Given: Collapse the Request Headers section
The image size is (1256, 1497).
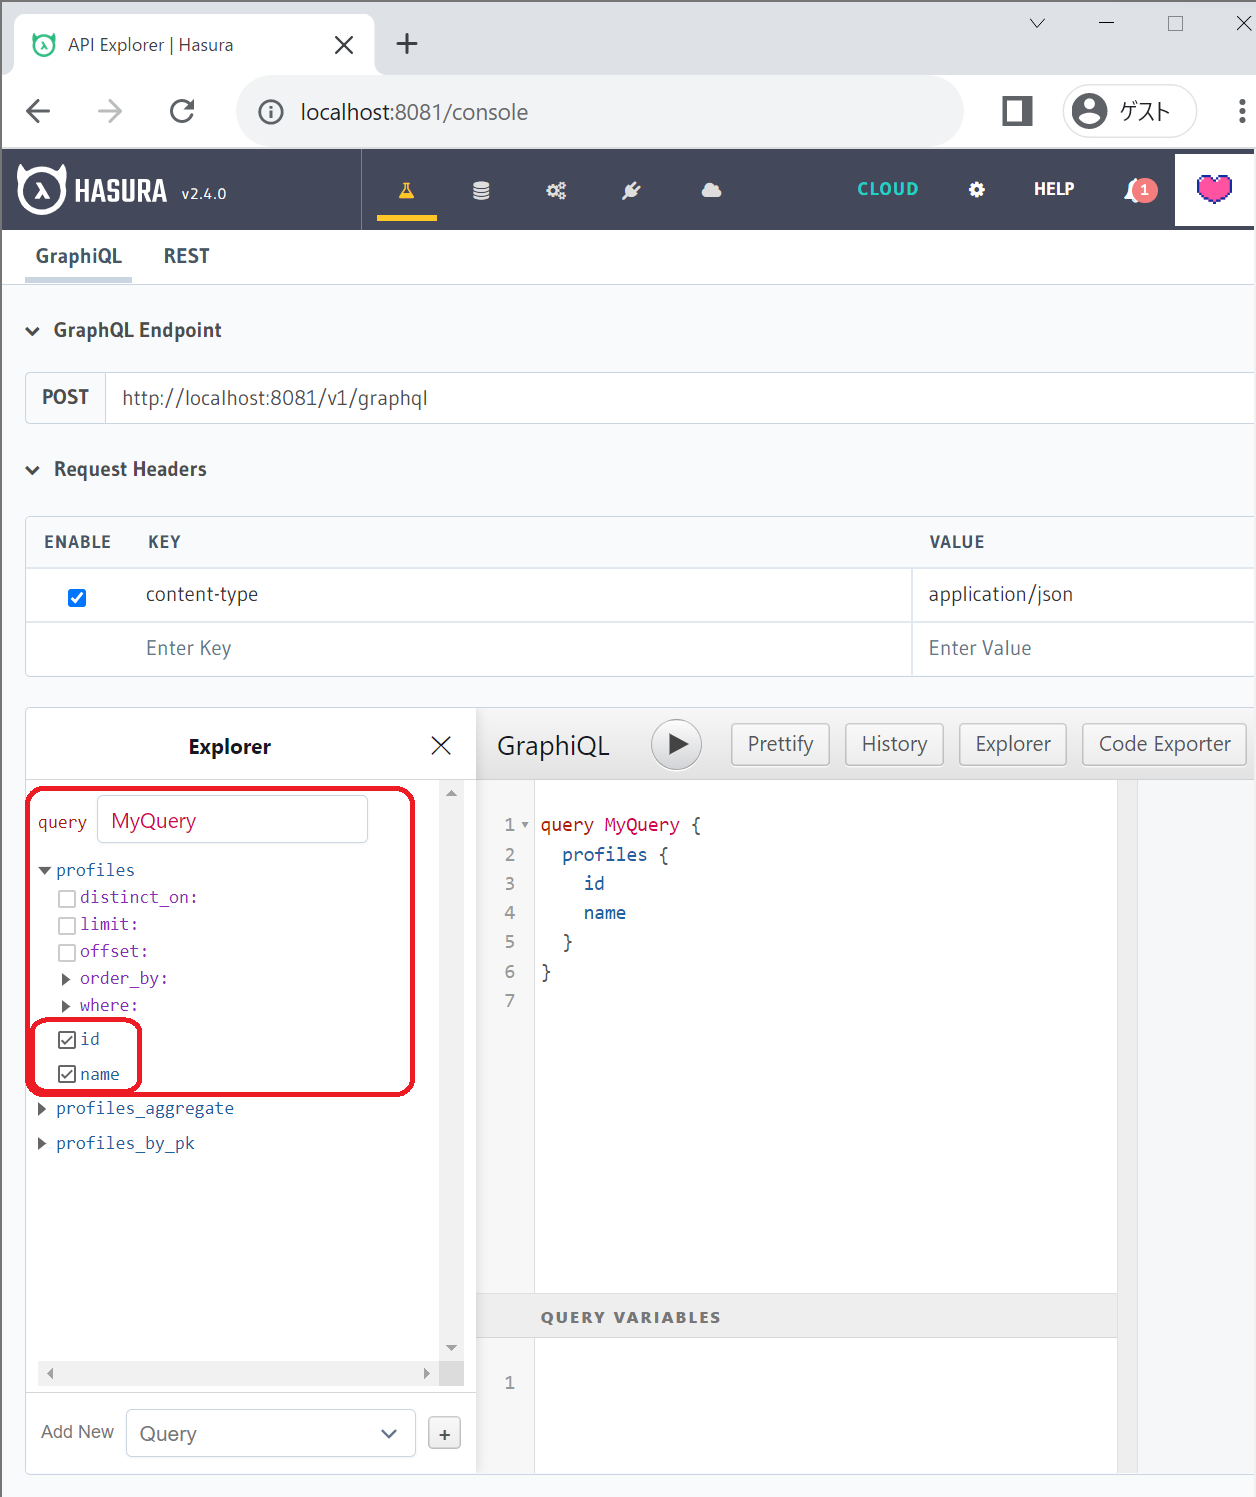Looking at the screenshot, I should [33, 470].
